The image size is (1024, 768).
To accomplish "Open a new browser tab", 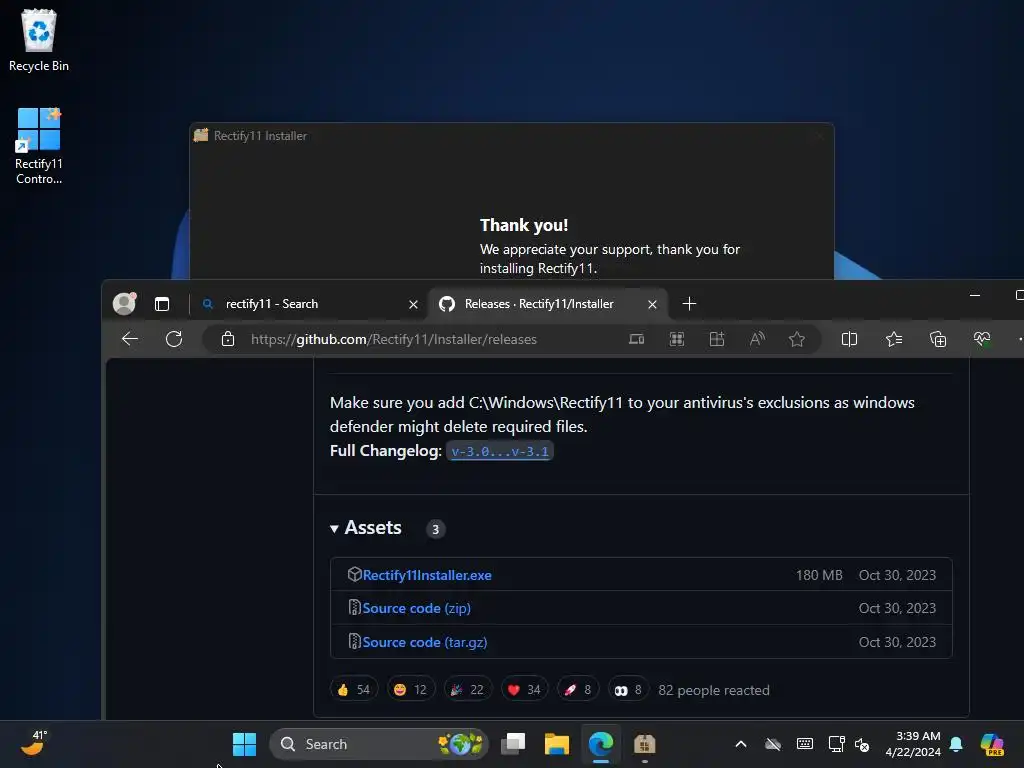I will [689, 304].
